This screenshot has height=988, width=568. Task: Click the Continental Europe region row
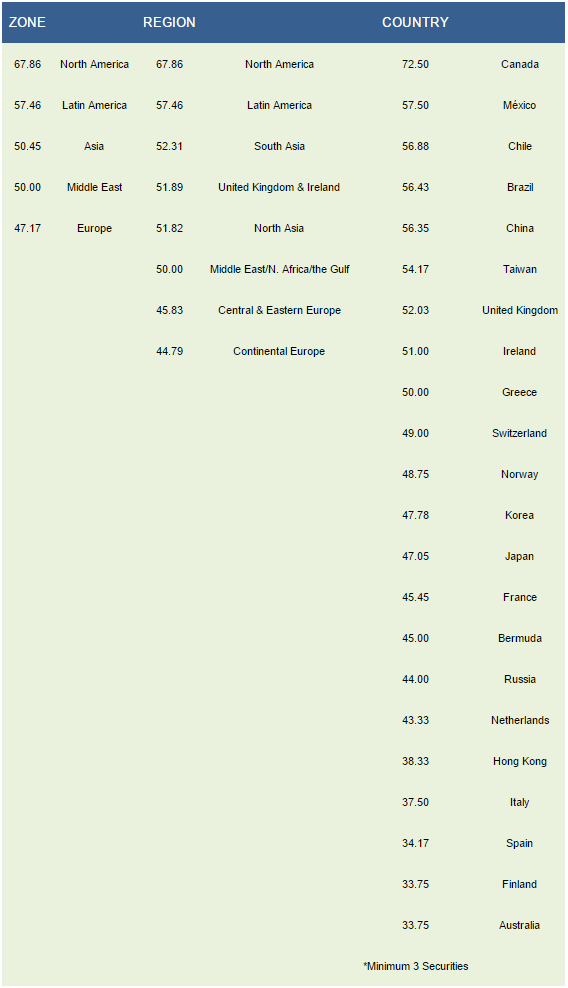[x=279, y=351]
